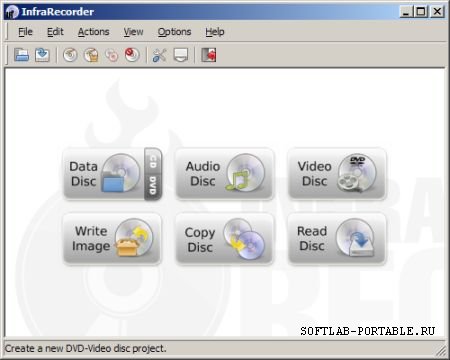Open the File menu
The width and height of the screenshot is (450, 360).
(x=25, y=32)
